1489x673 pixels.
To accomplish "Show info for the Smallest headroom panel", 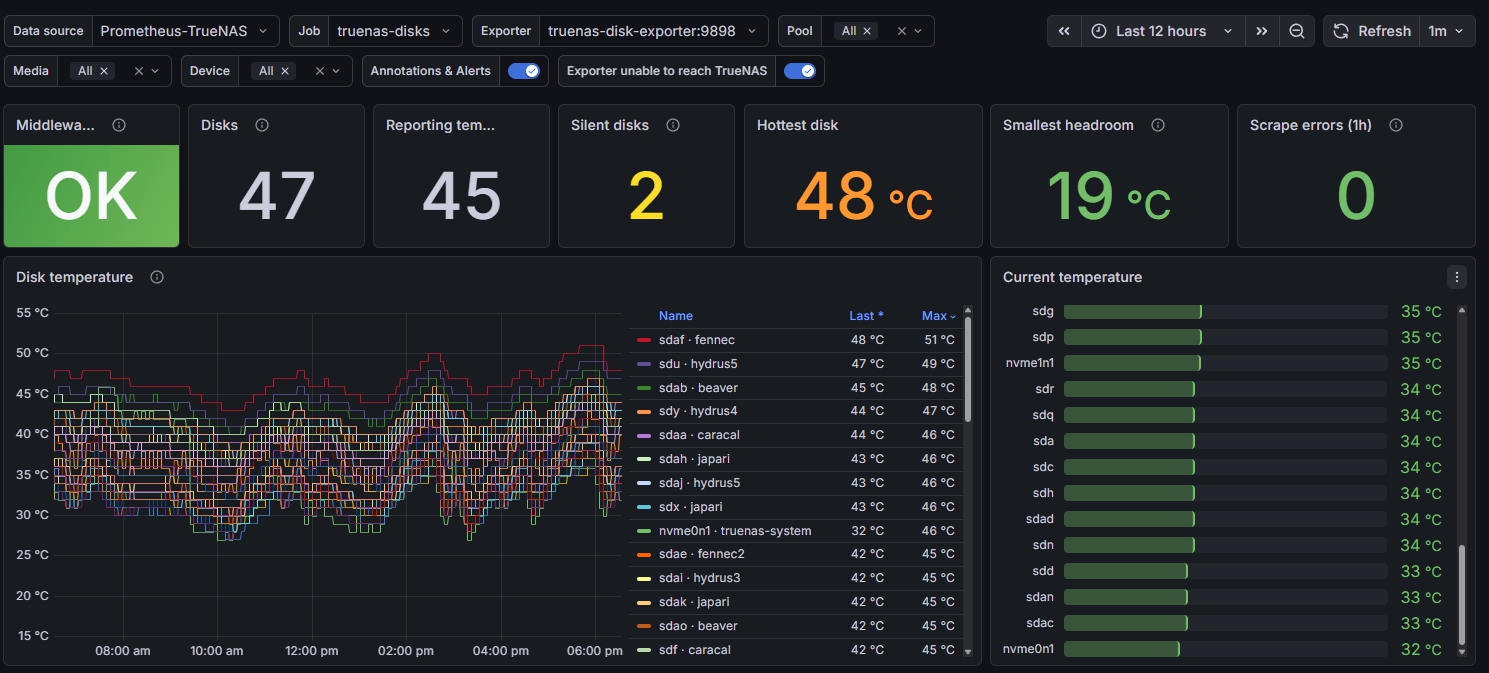I will coord(1158,125).
